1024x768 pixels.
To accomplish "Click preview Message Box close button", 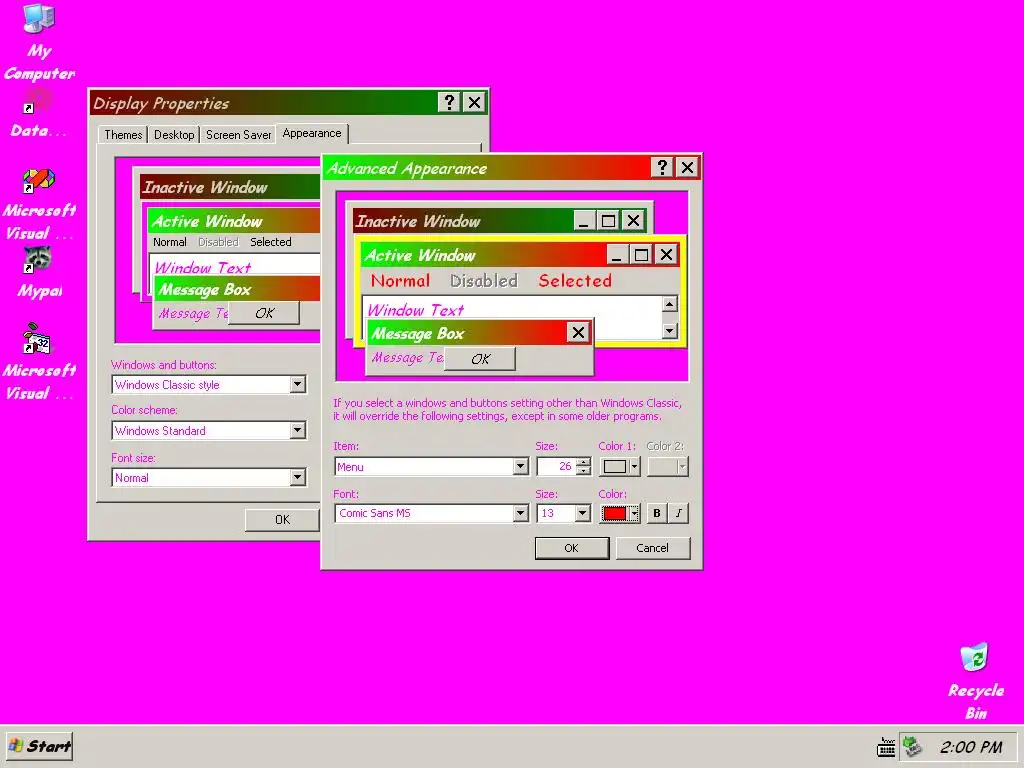I will coord(578,332).
